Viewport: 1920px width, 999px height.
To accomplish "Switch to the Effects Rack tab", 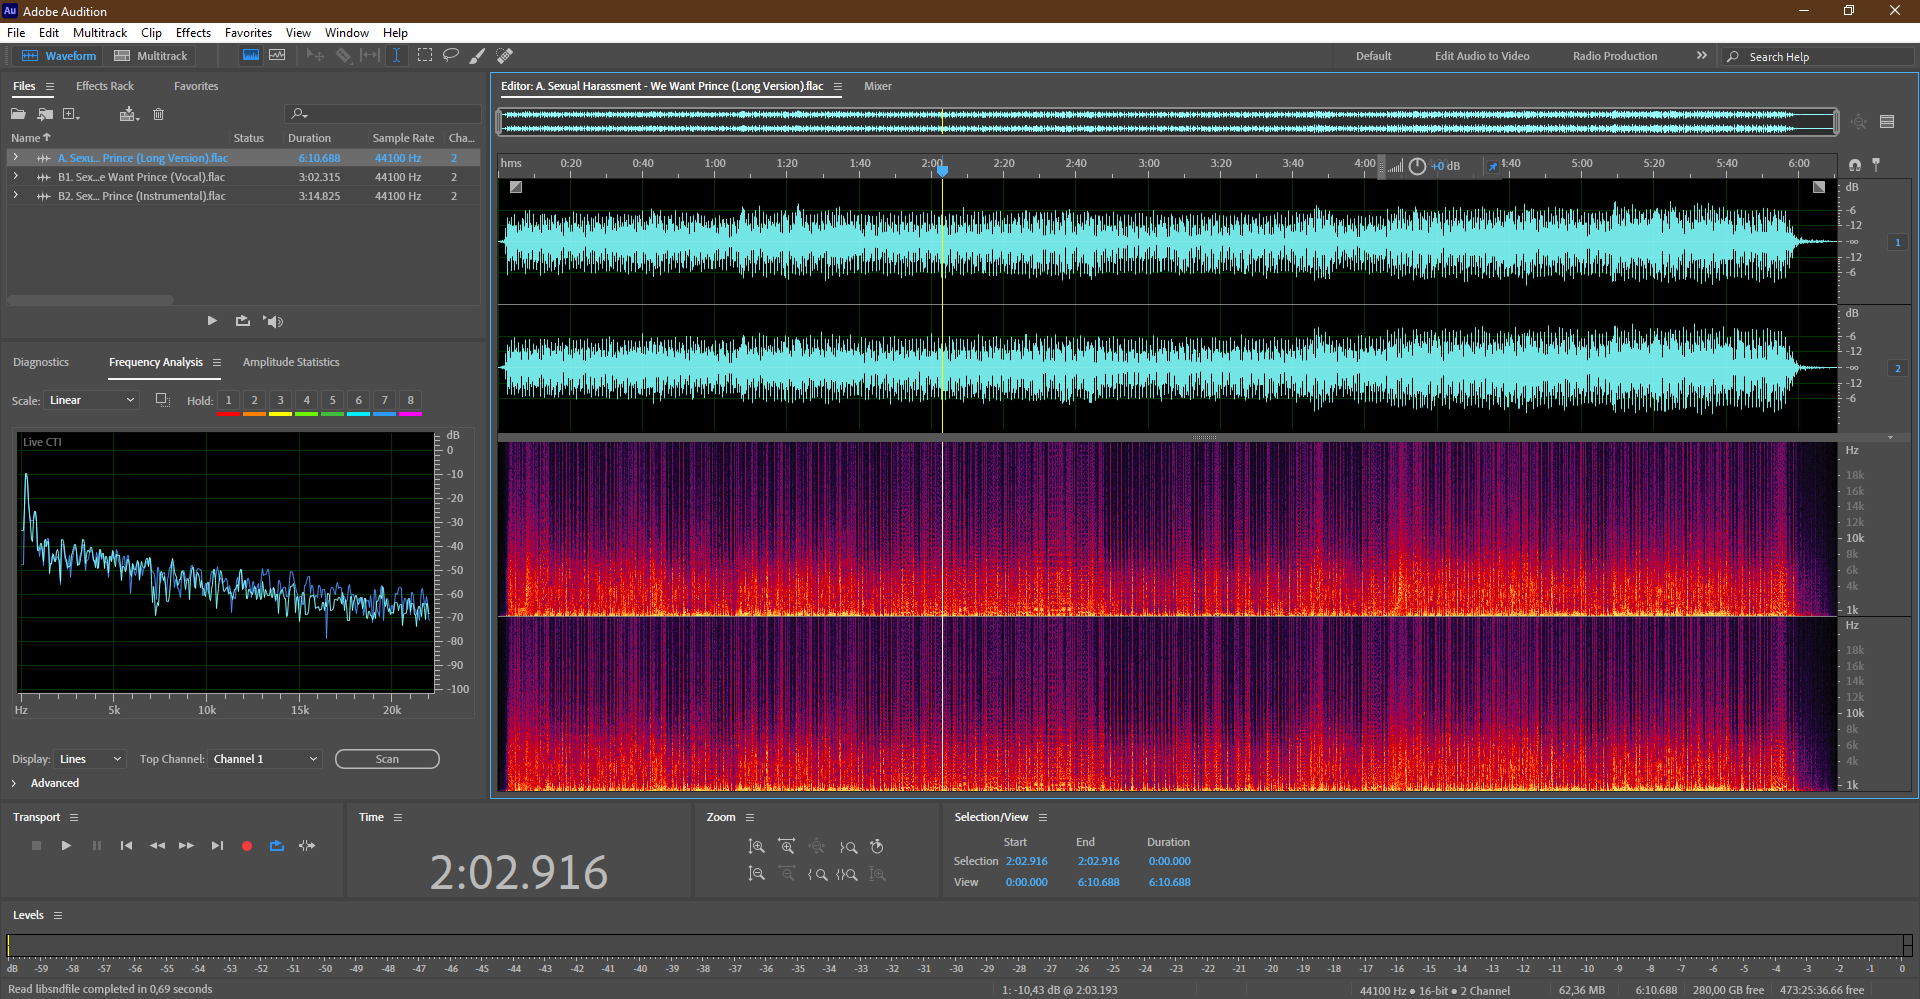I will coord(104,86).
